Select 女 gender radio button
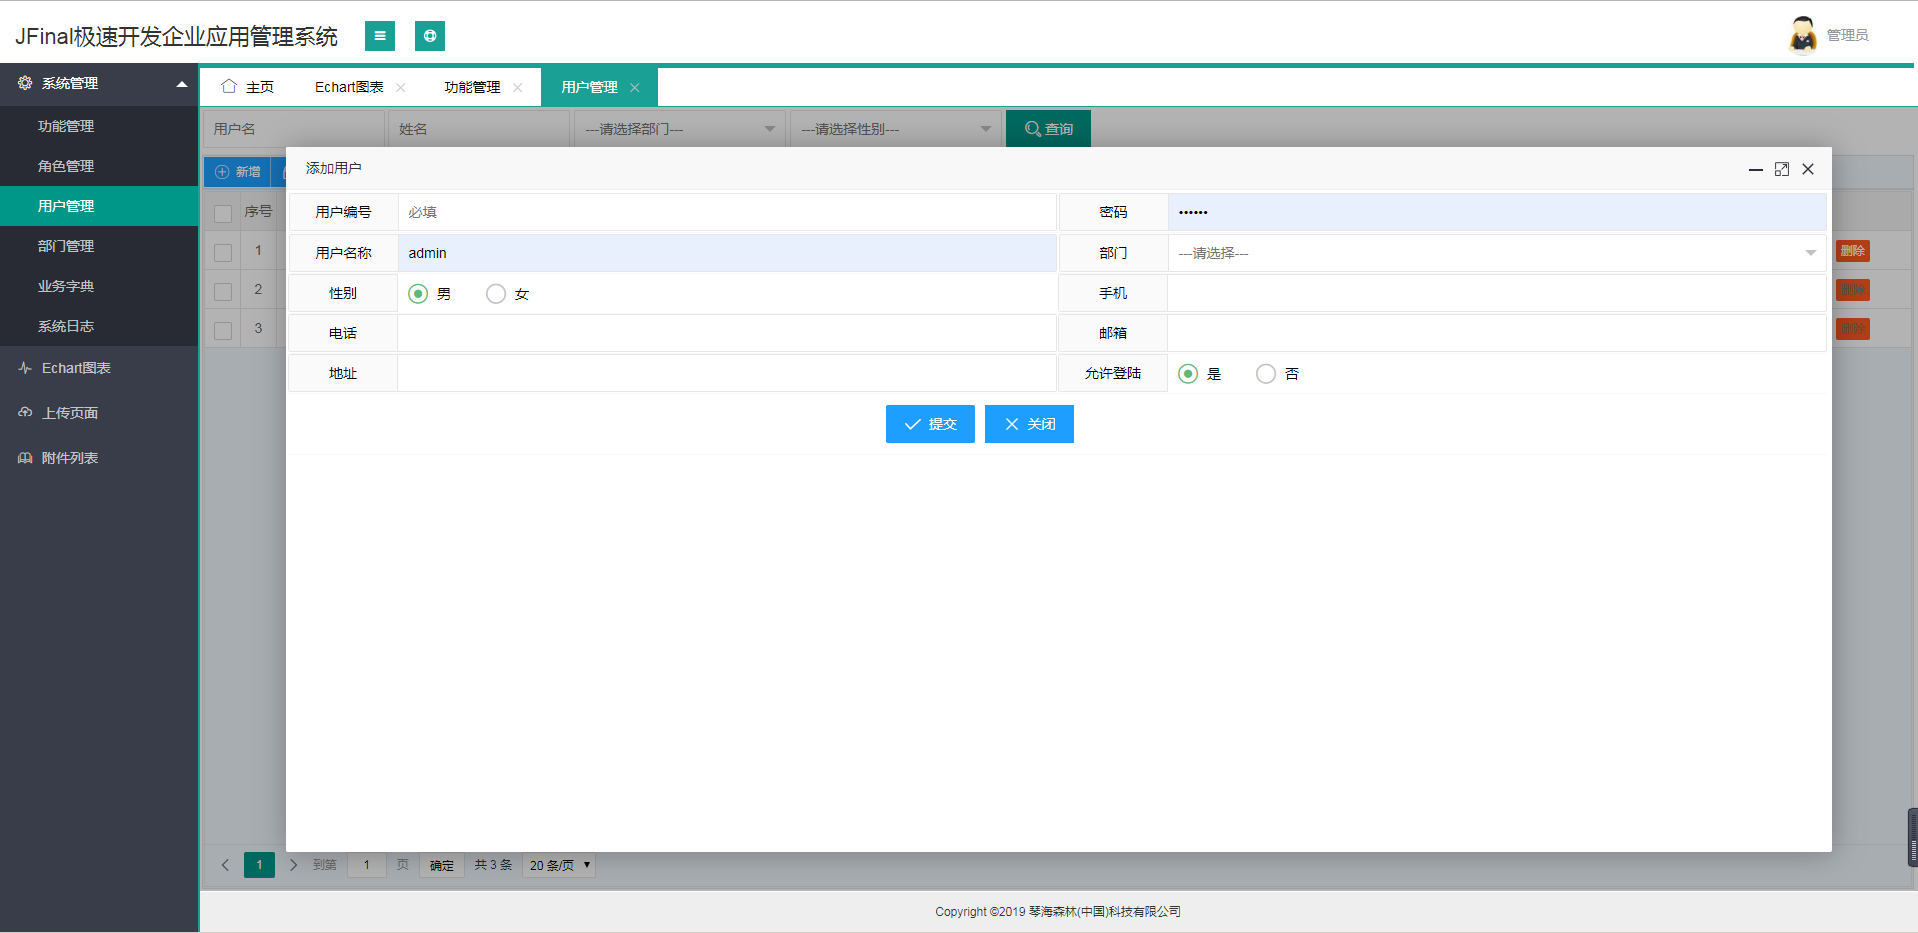The height and width of the screenshot is (933, 1918). (x=496, y=293)
